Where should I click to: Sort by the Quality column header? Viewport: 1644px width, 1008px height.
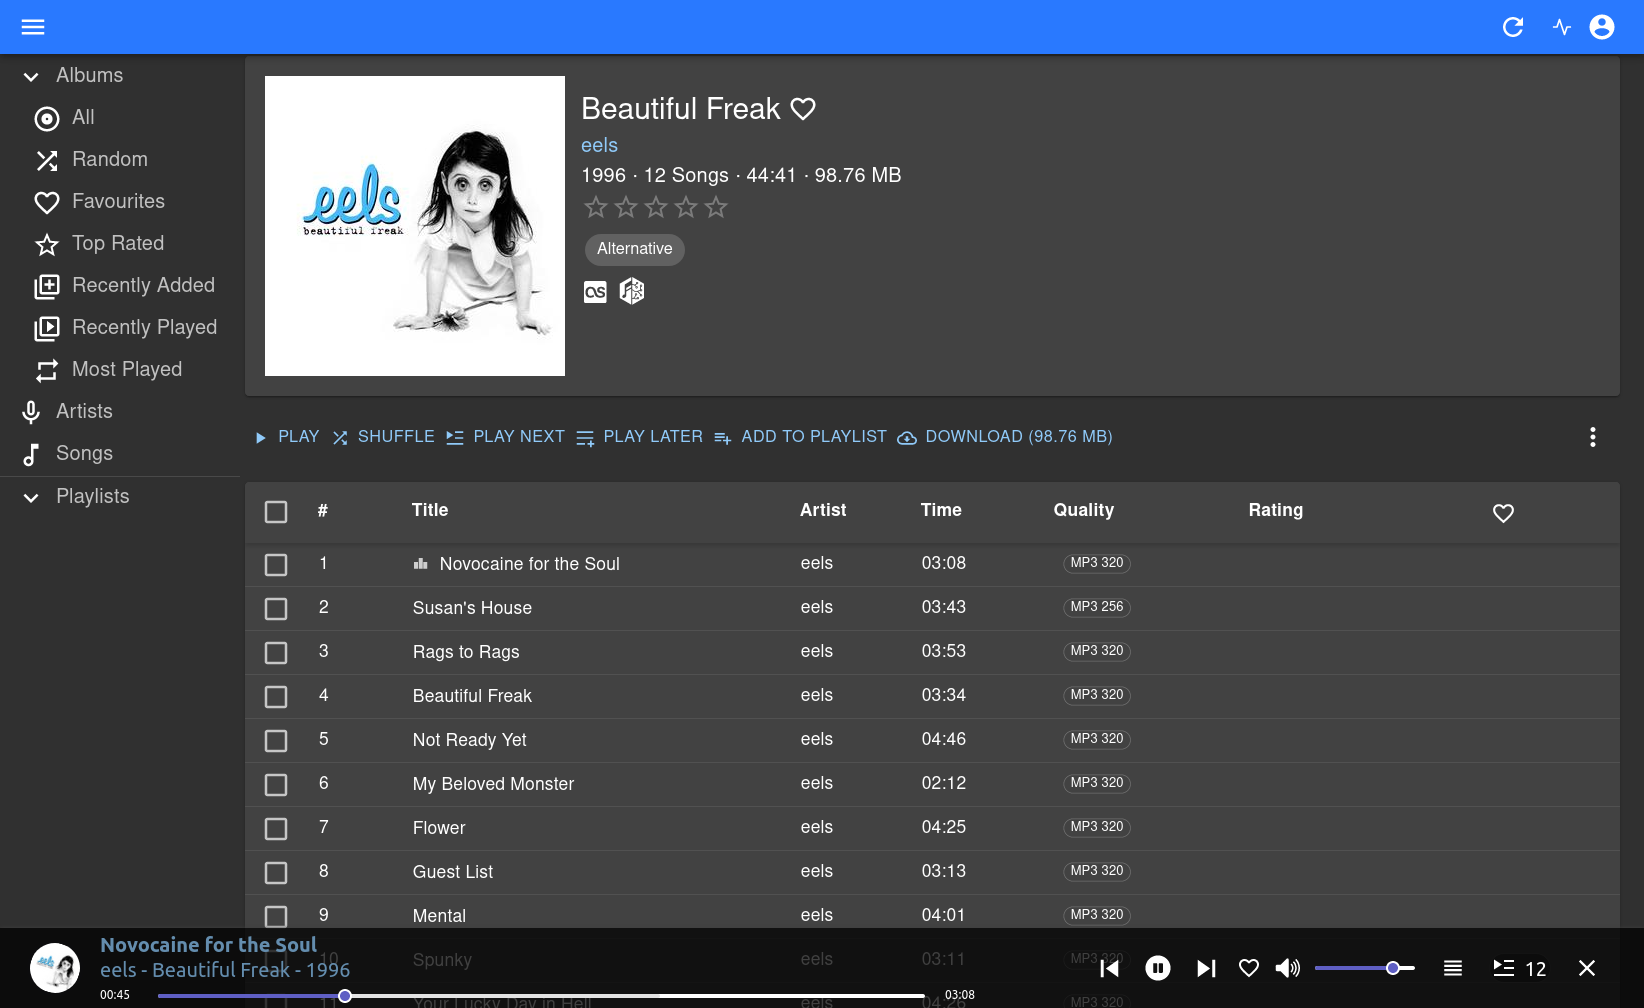[x=1083, y=510]
